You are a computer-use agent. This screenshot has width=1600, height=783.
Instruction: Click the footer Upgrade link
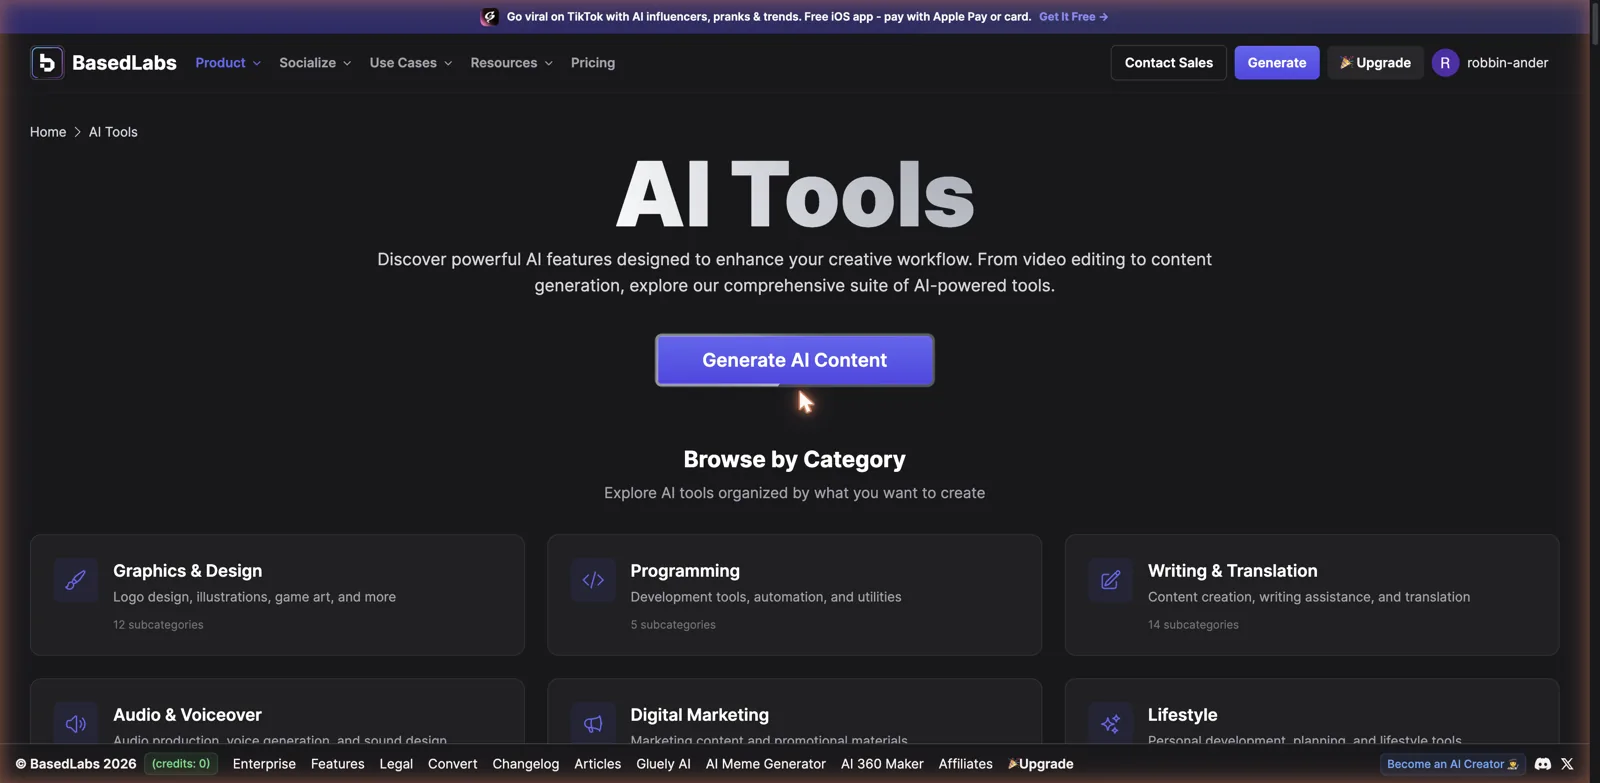point(1041,764)
